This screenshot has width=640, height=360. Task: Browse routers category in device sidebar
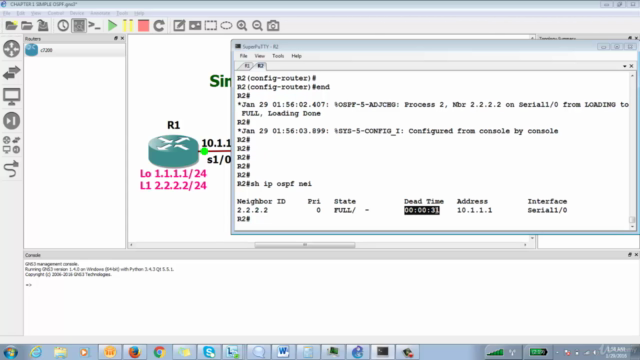(11, 49)
